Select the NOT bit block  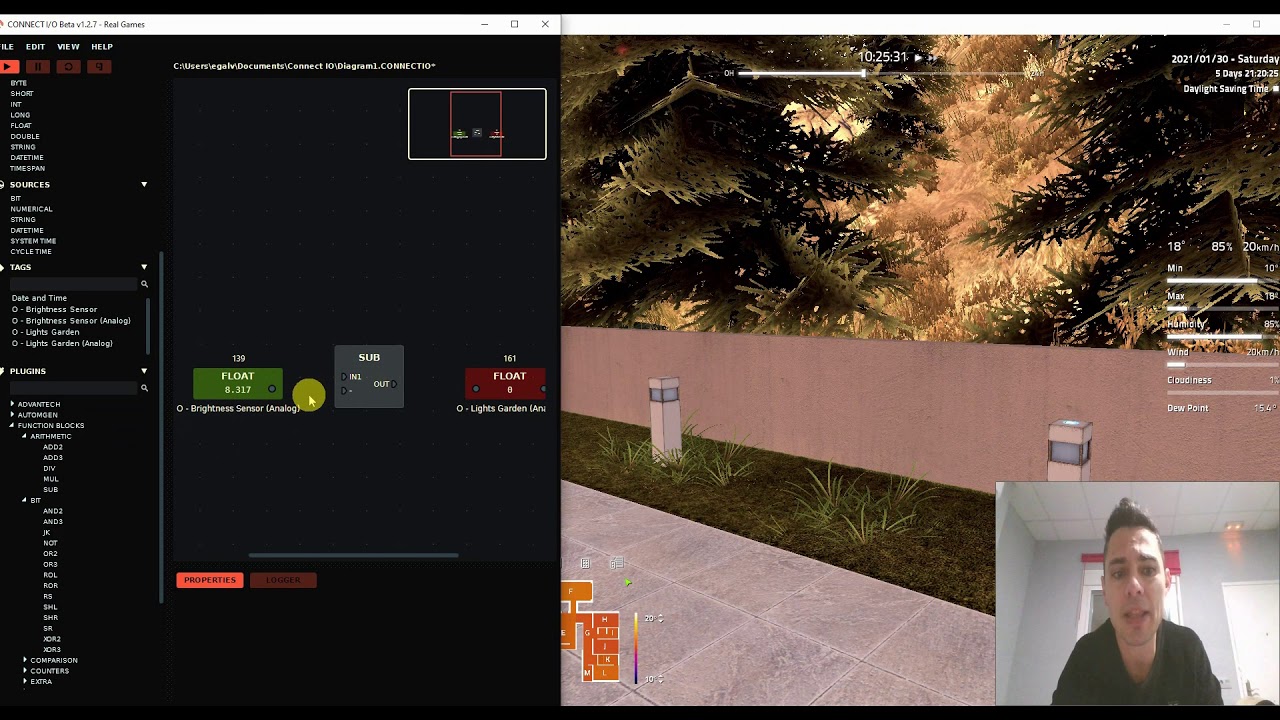pyautogui.click(x=50, y=543)
